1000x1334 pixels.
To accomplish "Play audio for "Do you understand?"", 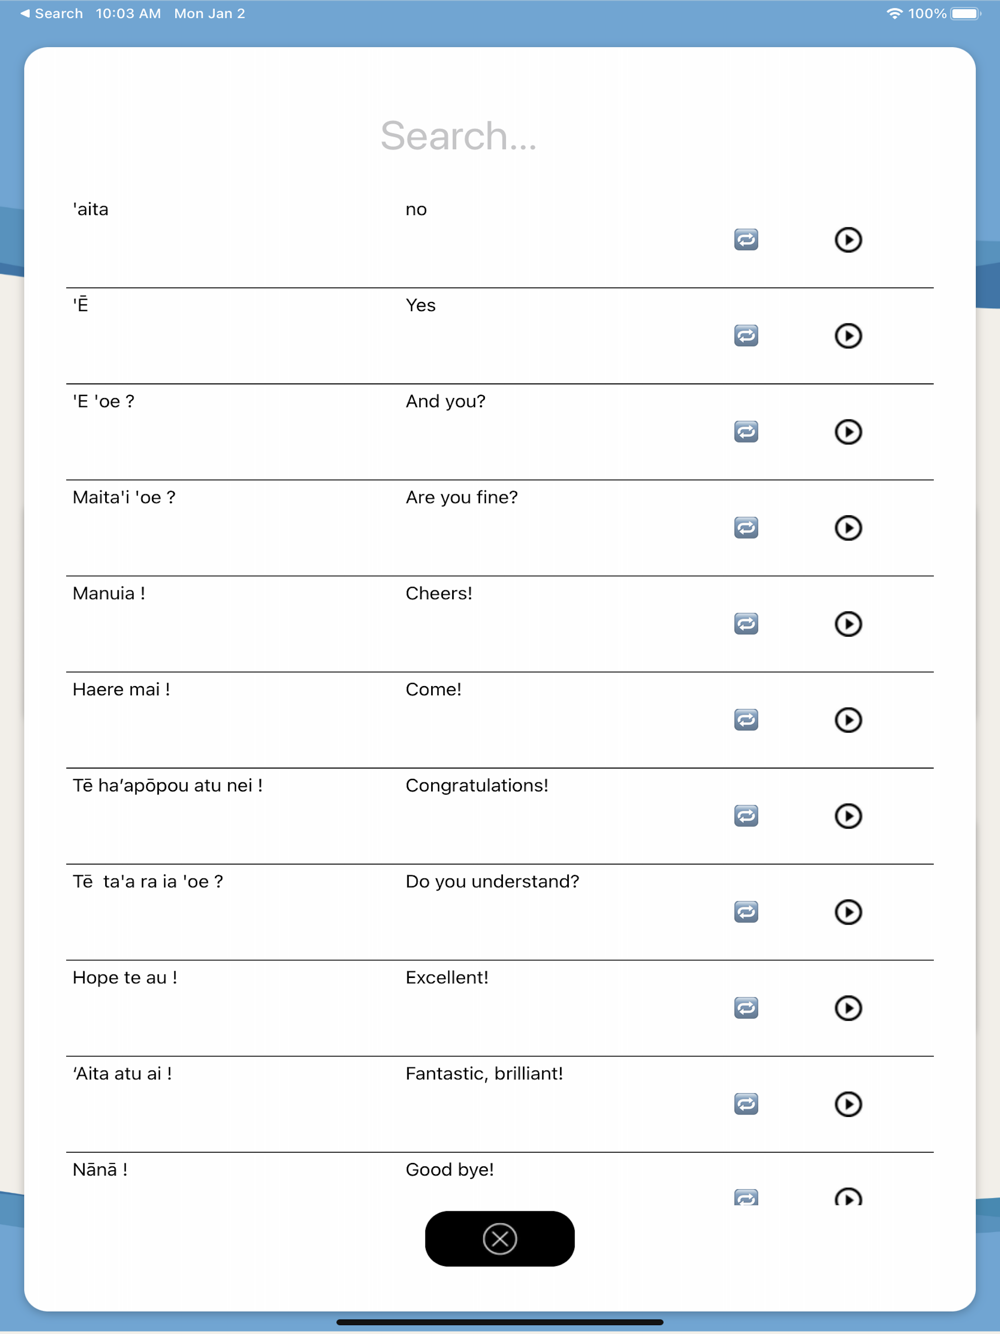I will [848, 912].
